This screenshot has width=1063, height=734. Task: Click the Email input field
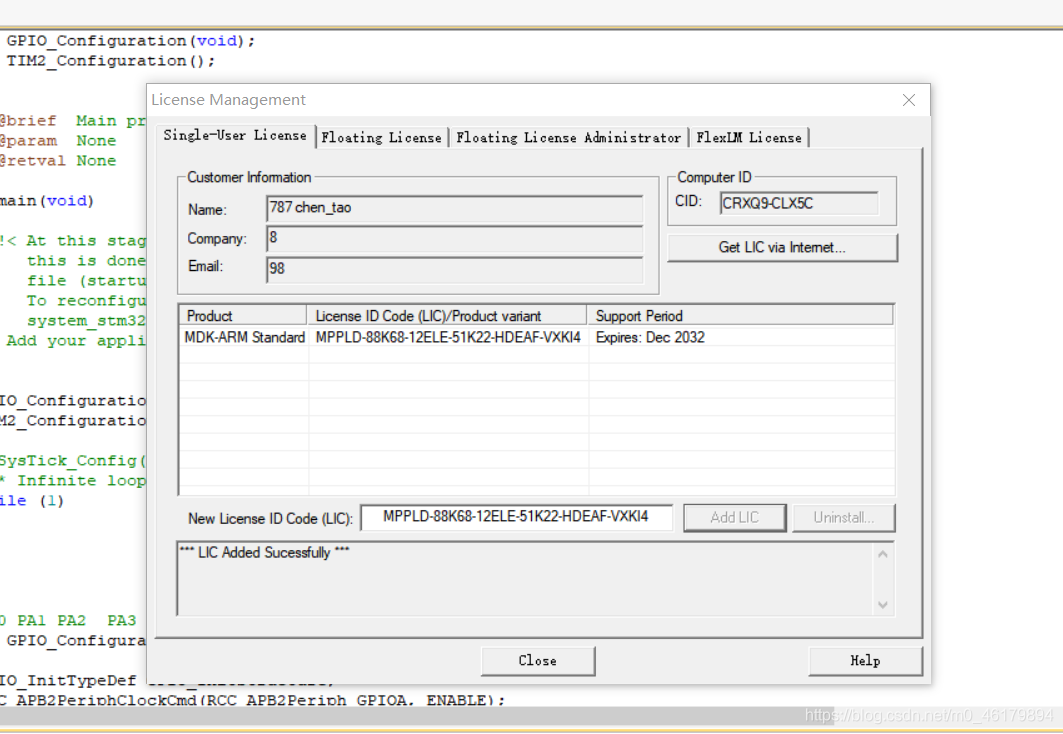[454, 268]
